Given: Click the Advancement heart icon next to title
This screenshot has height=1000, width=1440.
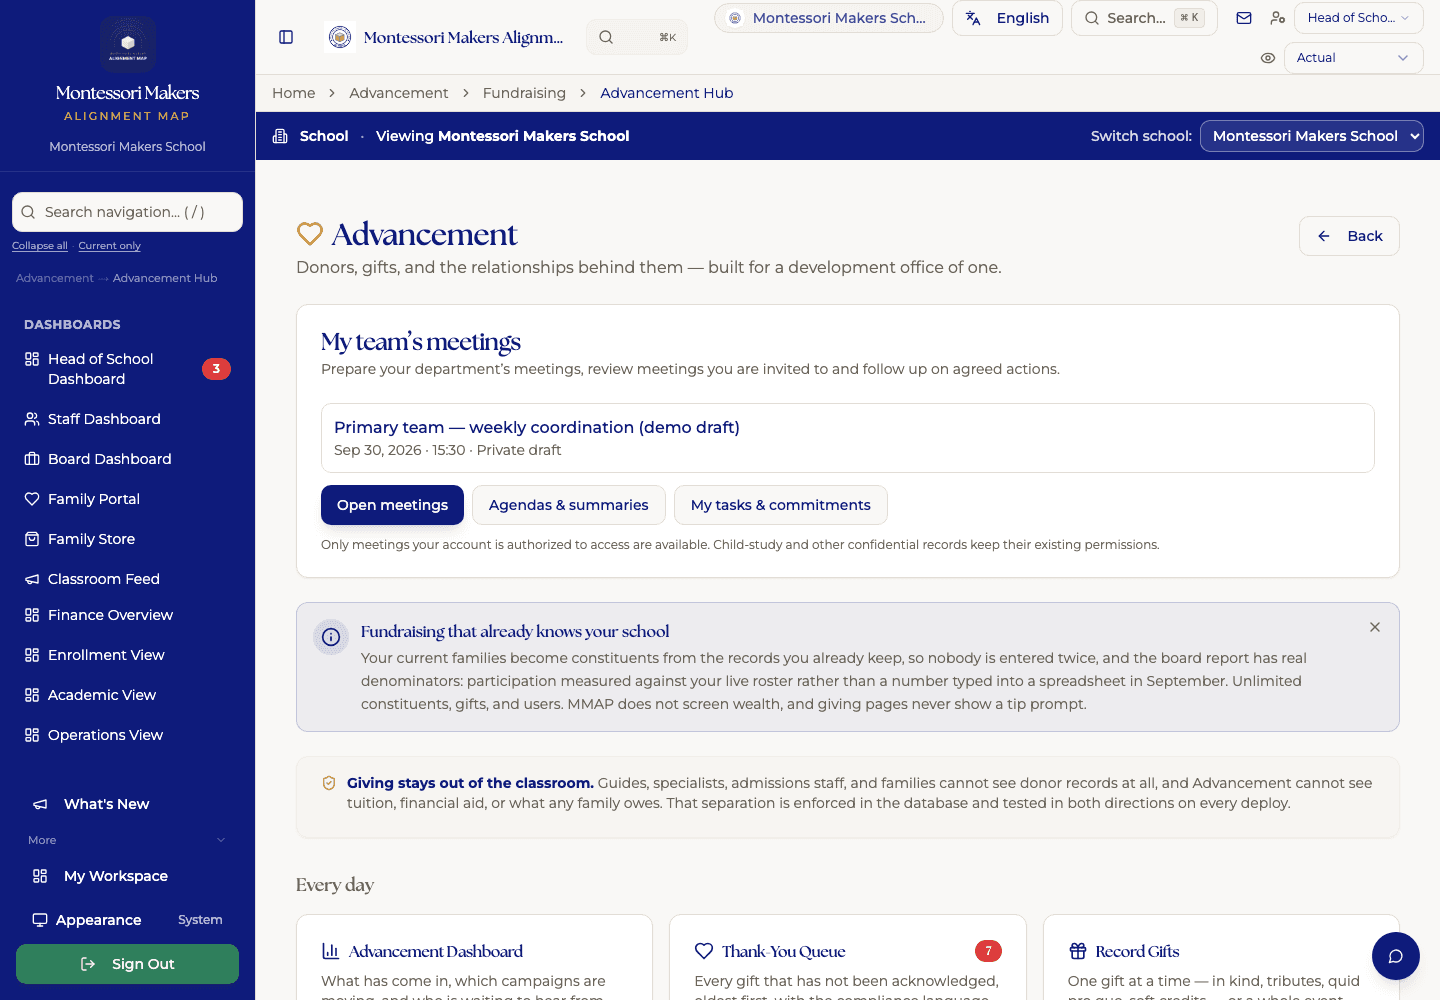Looking at the screenshot, I should [310, 234].
